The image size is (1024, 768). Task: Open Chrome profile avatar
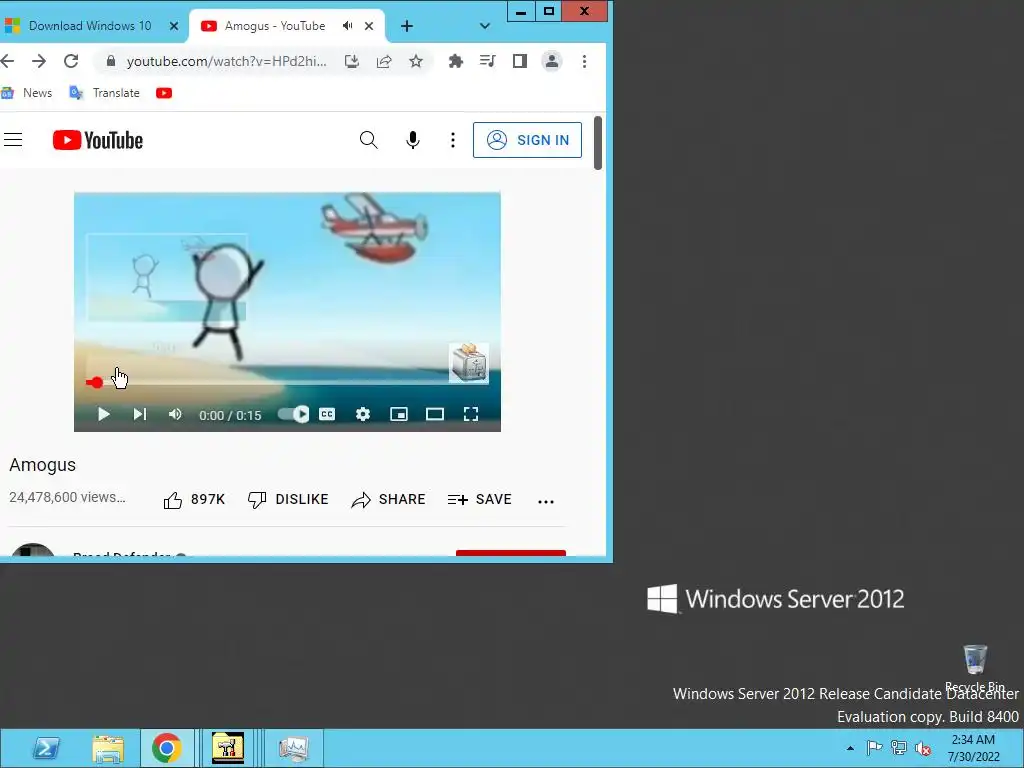552,61
